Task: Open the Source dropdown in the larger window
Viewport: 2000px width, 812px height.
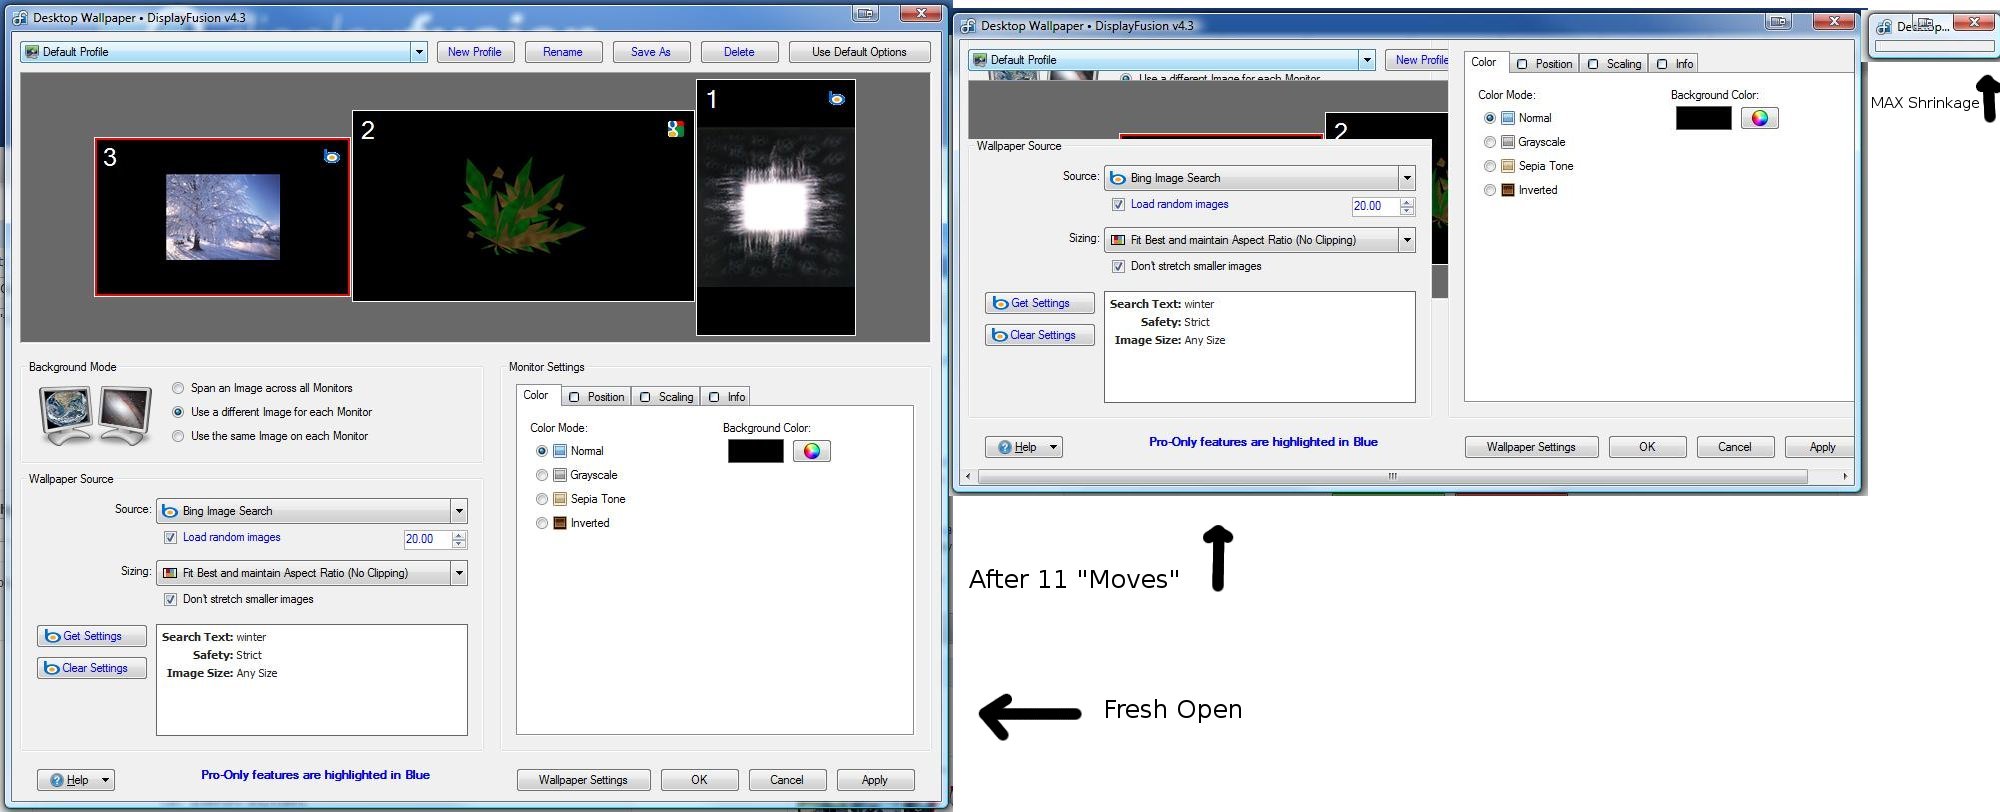Action: coord(459,511)
